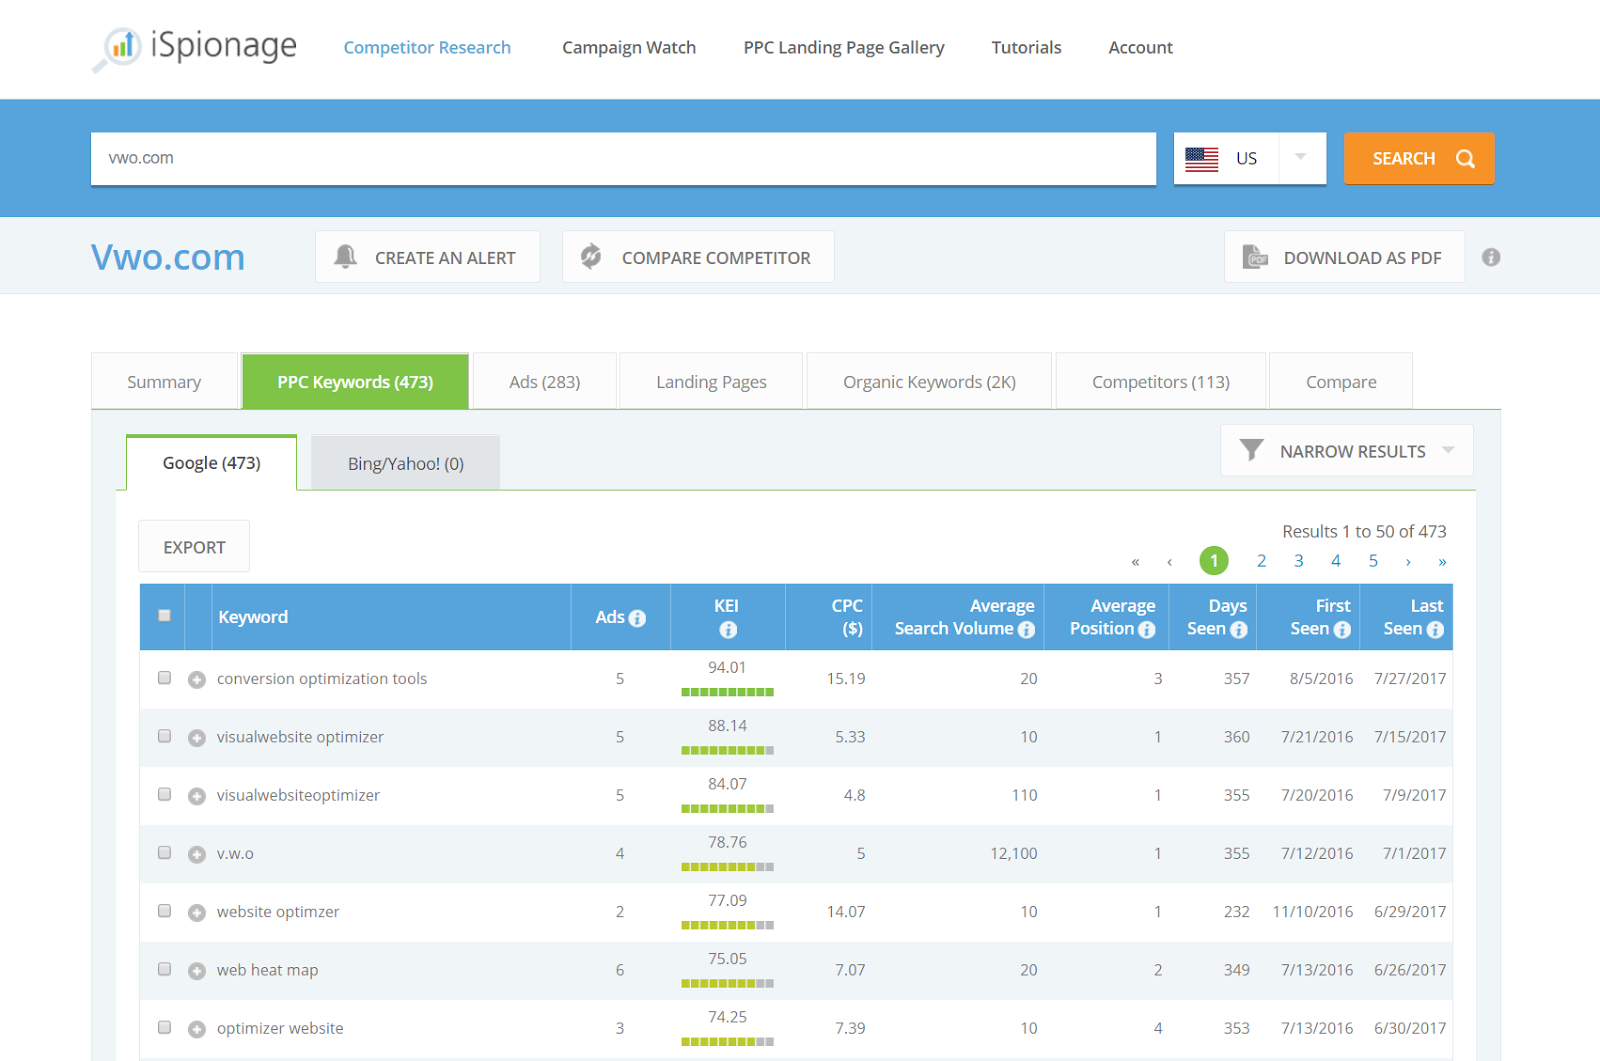Open the info icon beside Download as PDF
The width and height of the screenshot is (1600, 1061).
point(1491,257)
